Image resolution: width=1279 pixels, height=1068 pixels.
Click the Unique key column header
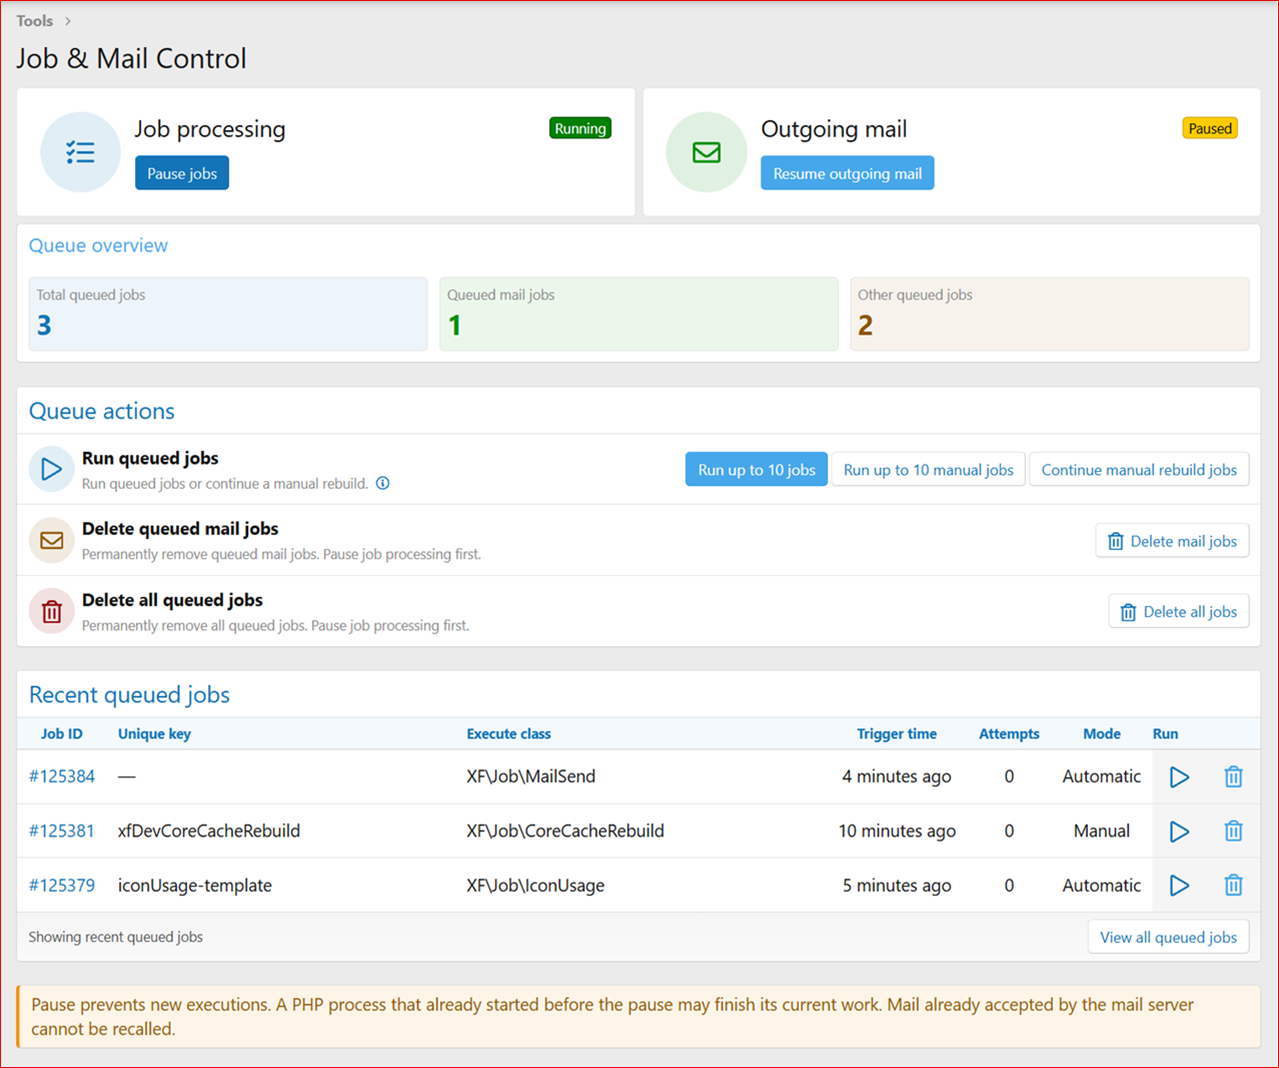tap(154, 733)
